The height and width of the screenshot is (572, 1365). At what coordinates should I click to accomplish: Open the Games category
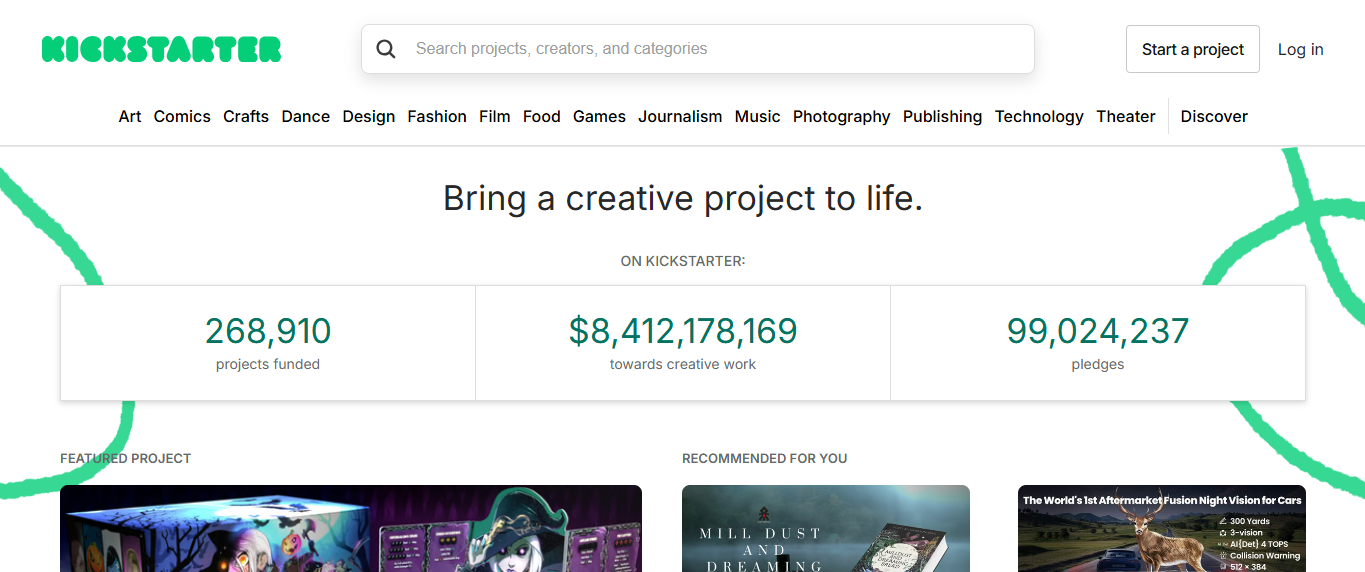point(599,116)
